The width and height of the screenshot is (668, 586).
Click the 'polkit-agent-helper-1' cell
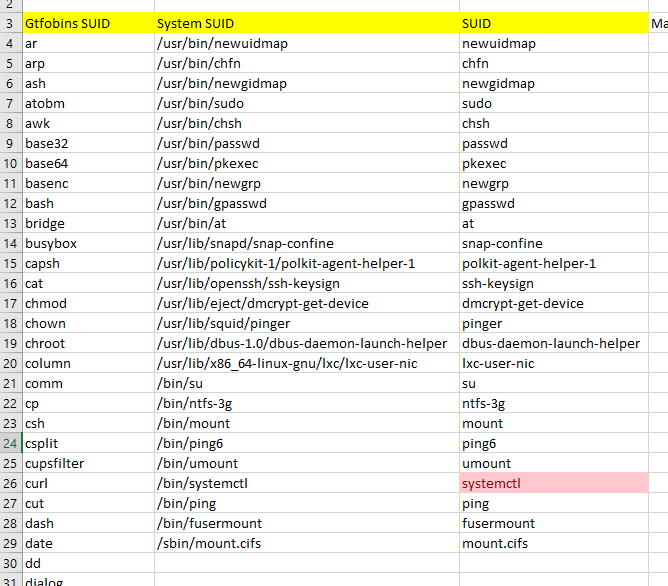tap(554, 264)
